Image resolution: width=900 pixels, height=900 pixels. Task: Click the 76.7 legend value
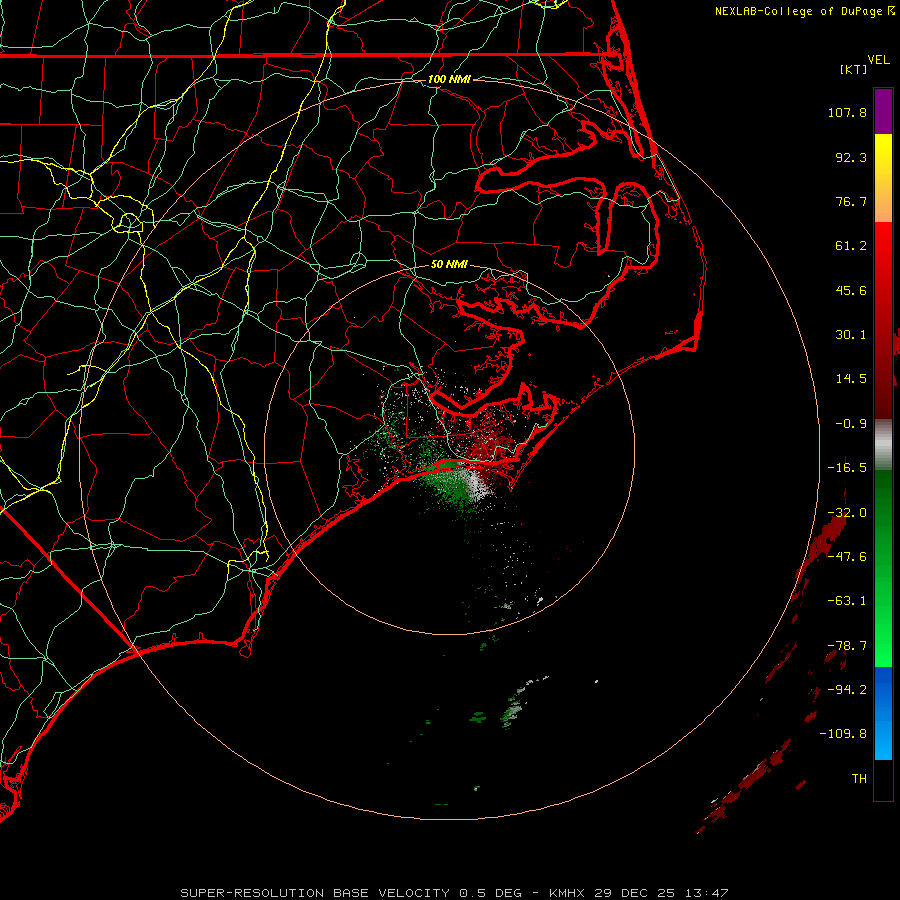pyautogui.click(x=851, y=201)
